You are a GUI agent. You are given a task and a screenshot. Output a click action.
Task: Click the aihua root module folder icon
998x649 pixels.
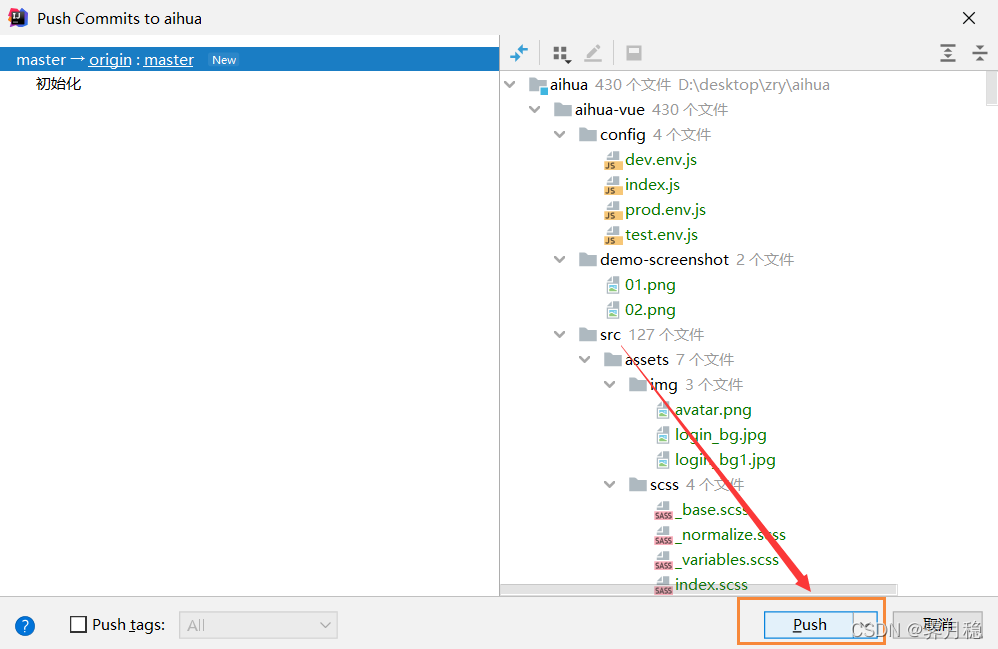[538, 85]
